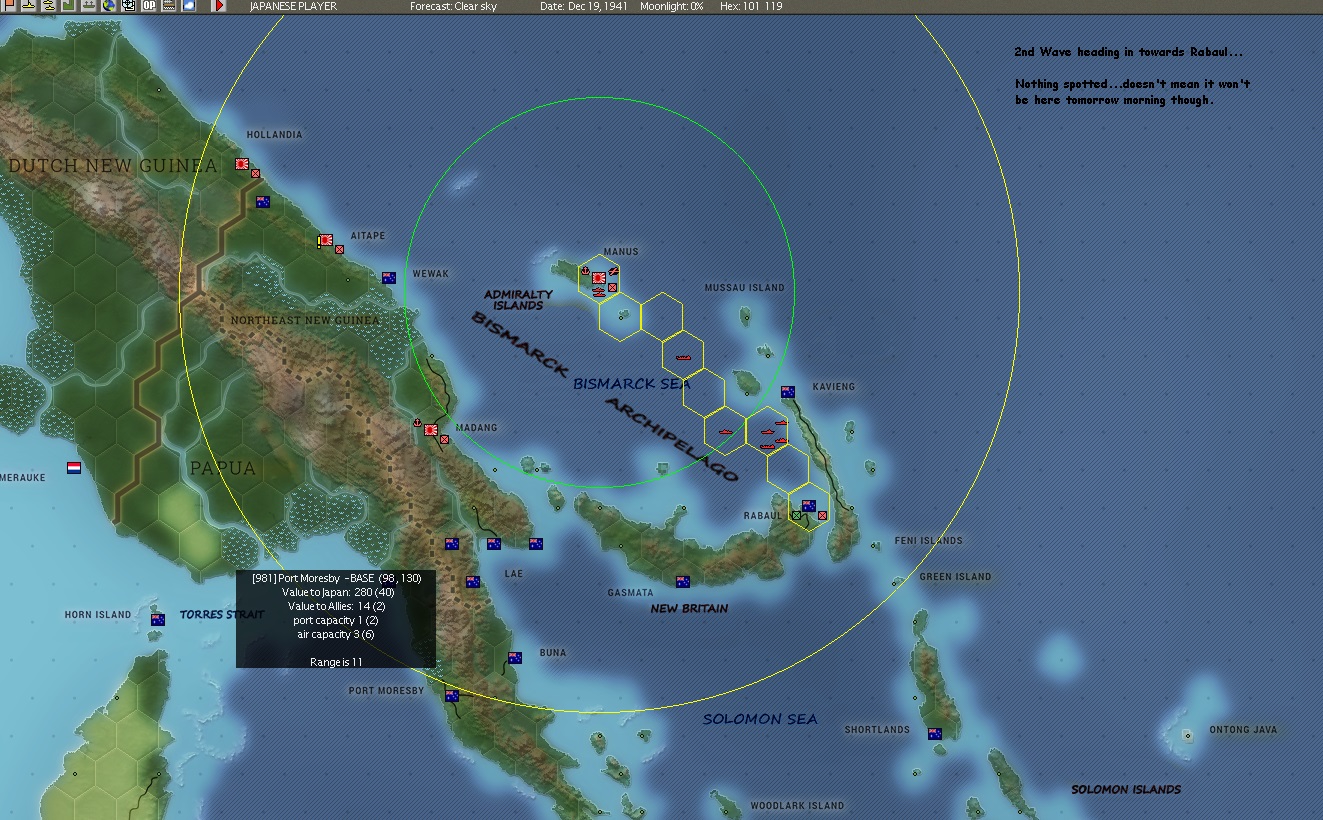1323x820 pixels.
Task: Click the red flag icon in the top toolbar
Action: click(7, 6)
